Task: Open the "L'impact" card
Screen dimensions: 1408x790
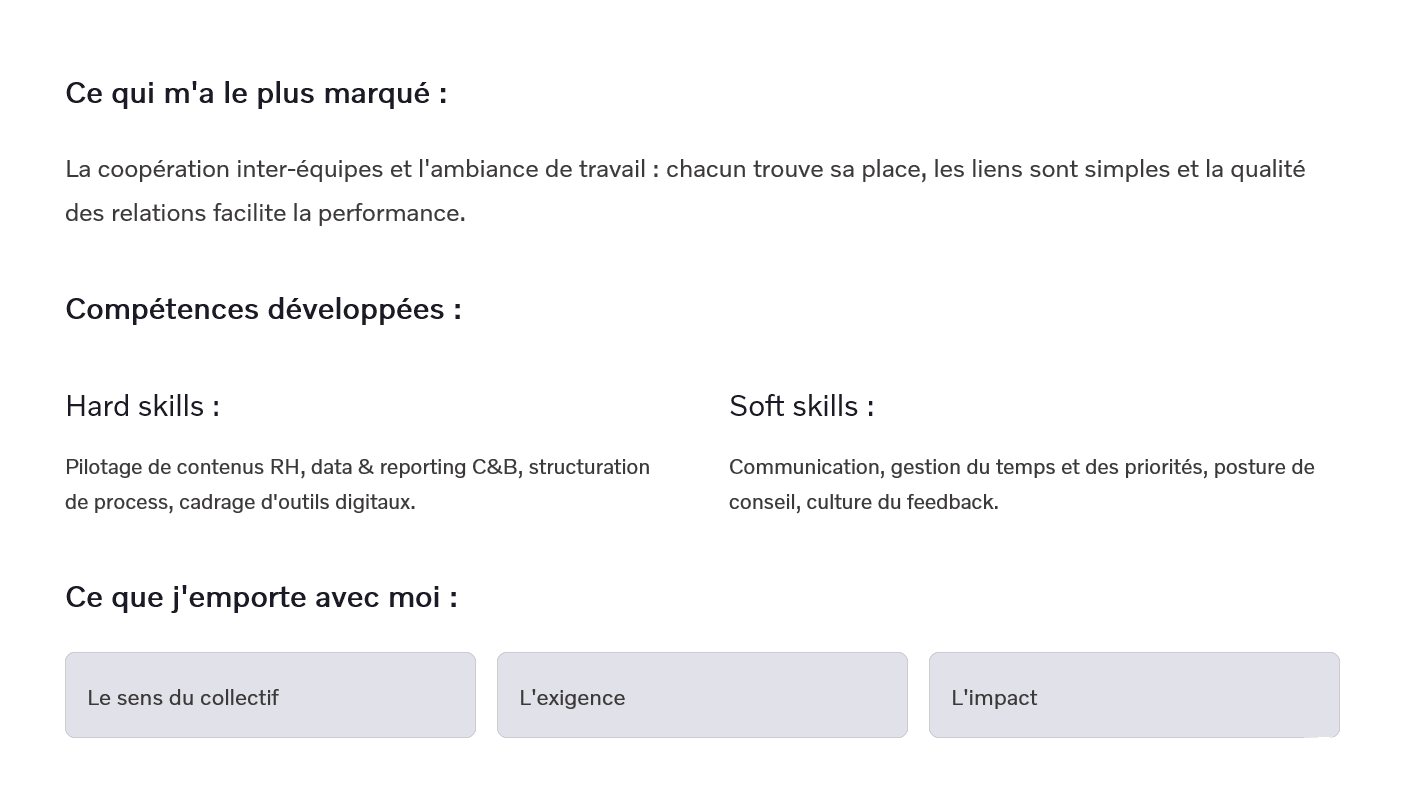Action: pyautogui.click(x=1134, y=696)
